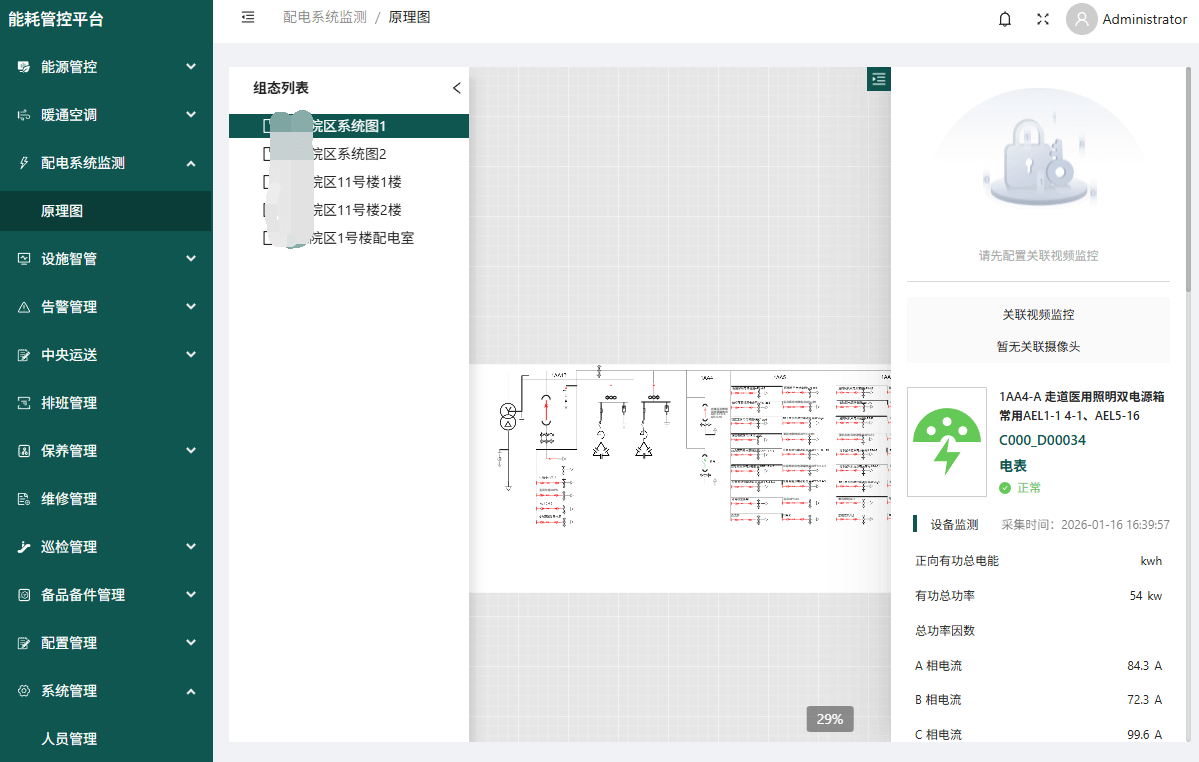Tick the 院区11号楼1楼 checkbox
This screenshot has height=762, width=1199.
[x=267, y=182]
